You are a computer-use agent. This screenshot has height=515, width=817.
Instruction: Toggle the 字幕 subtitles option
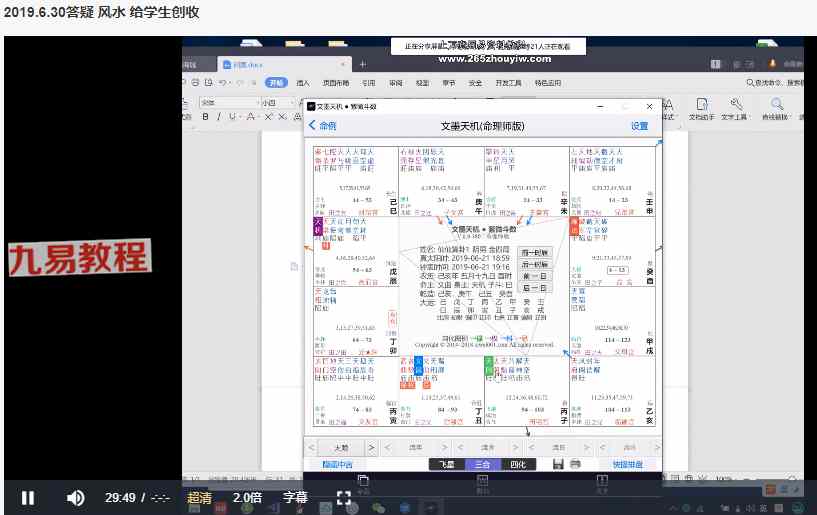(295, 497)
